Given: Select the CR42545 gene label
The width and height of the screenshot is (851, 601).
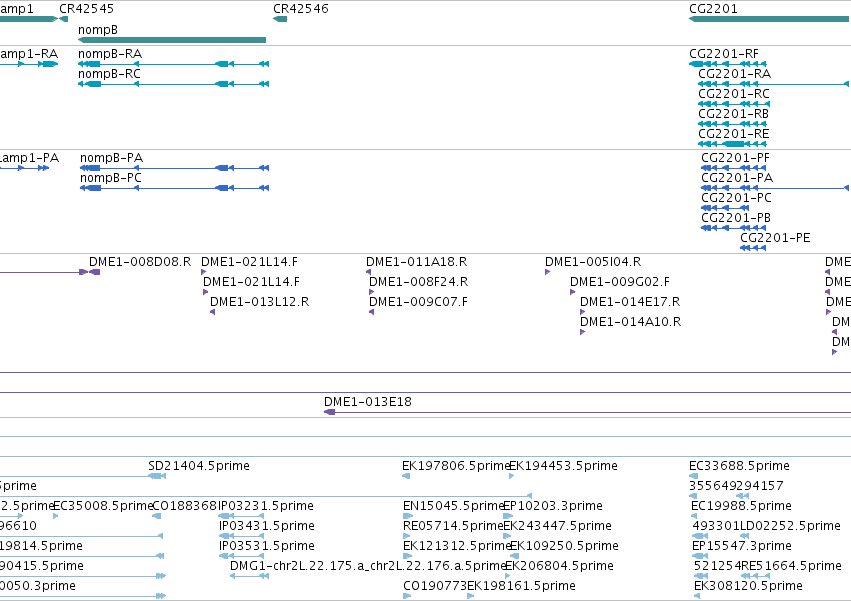Looking at the screenshot, I should click(86, 9).
